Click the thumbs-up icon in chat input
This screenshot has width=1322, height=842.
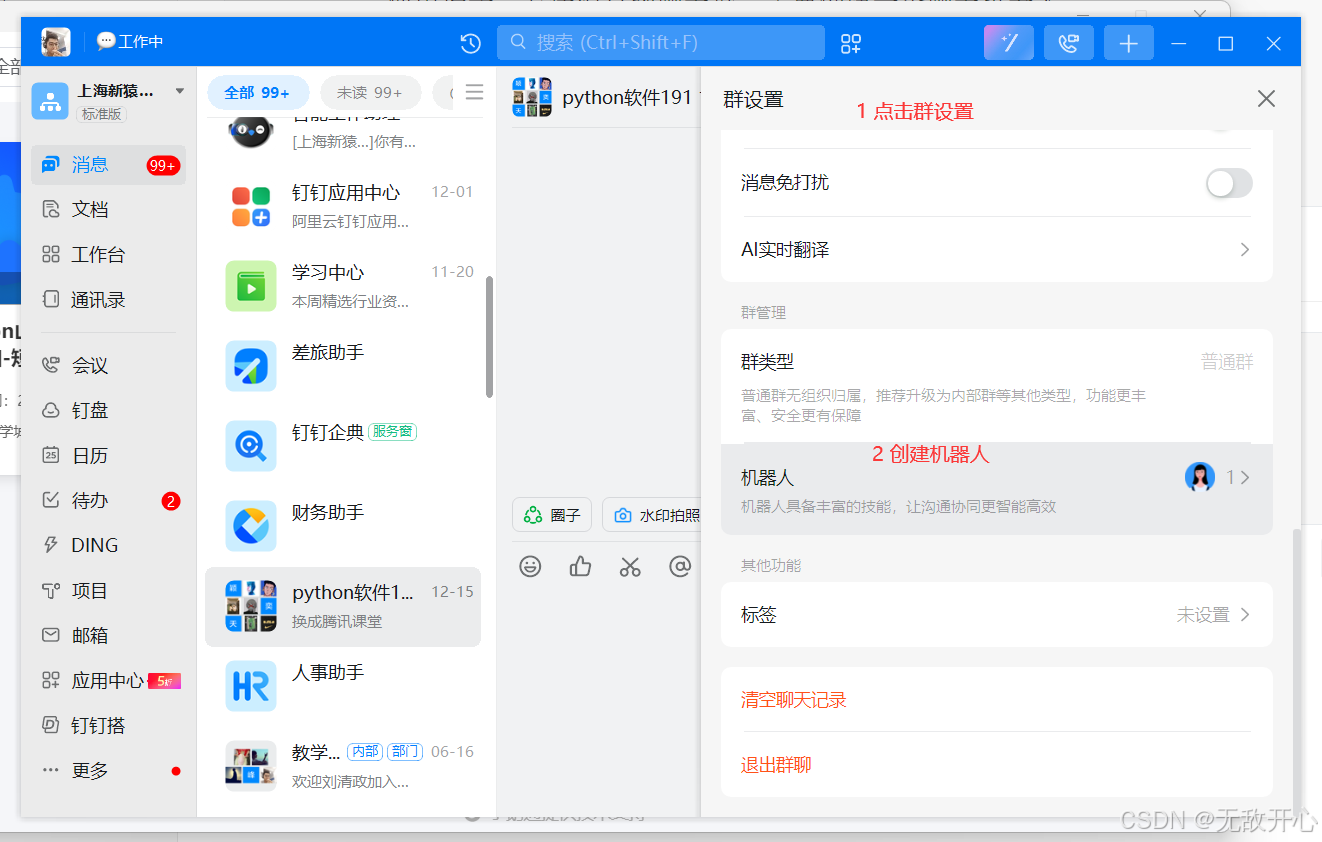pos(580,567)
